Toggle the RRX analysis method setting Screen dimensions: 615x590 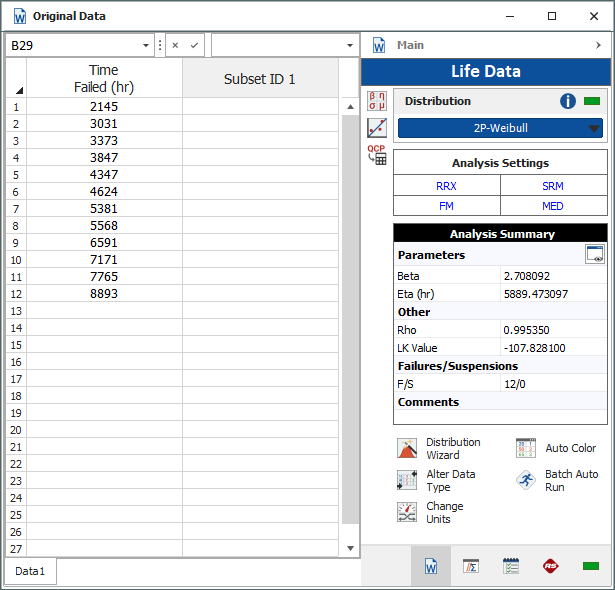point(446,186)
